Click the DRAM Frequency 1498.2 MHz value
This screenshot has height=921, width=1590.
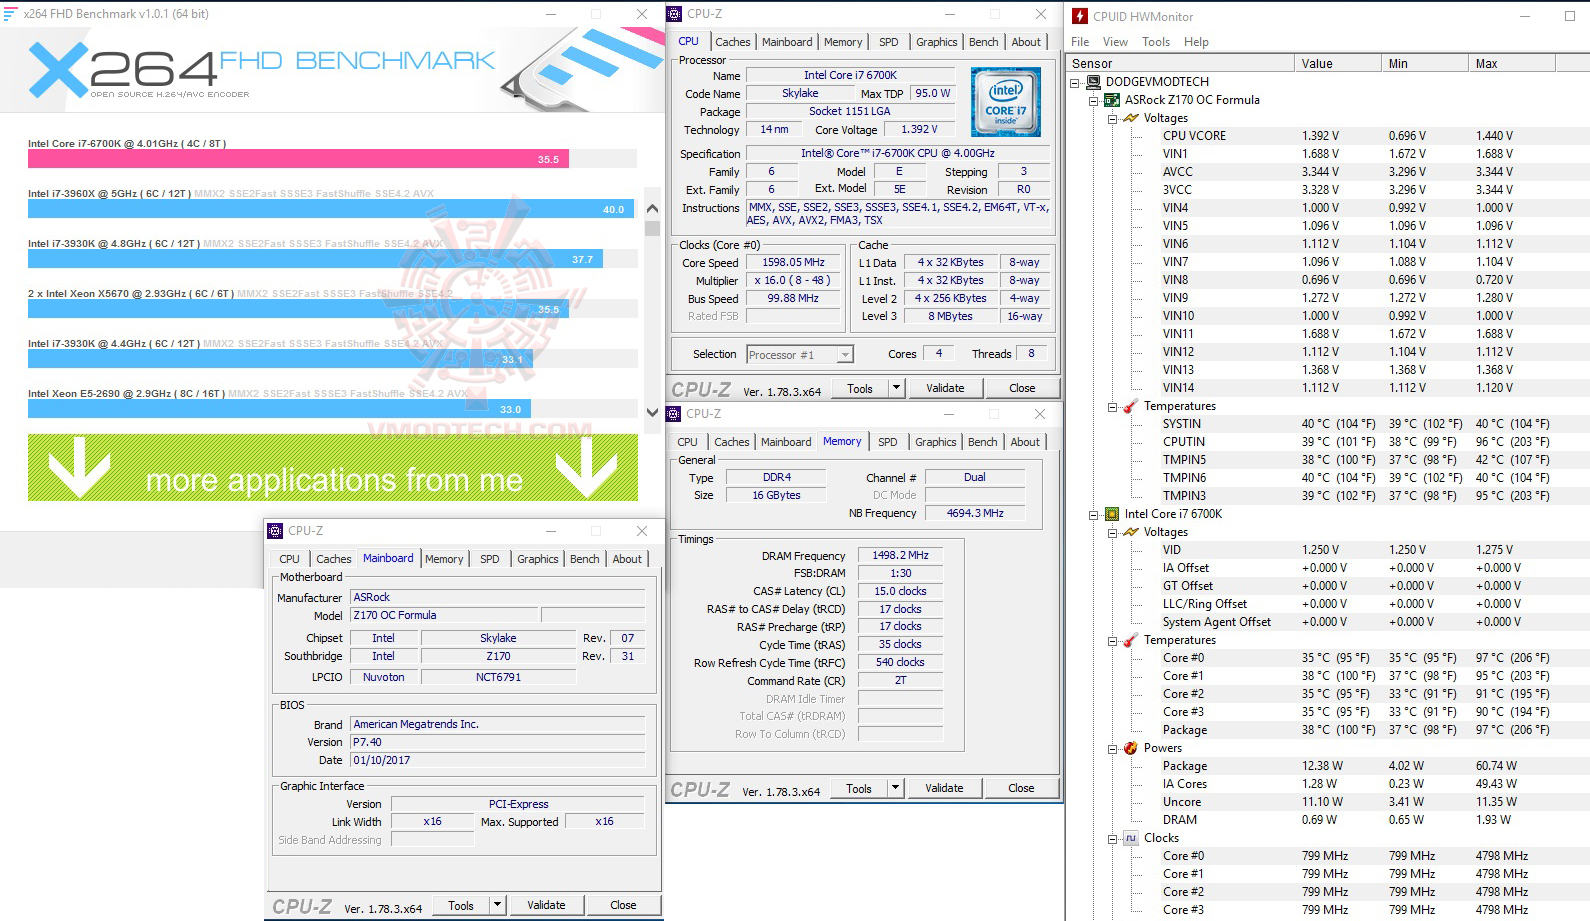(x=900, y=555)
